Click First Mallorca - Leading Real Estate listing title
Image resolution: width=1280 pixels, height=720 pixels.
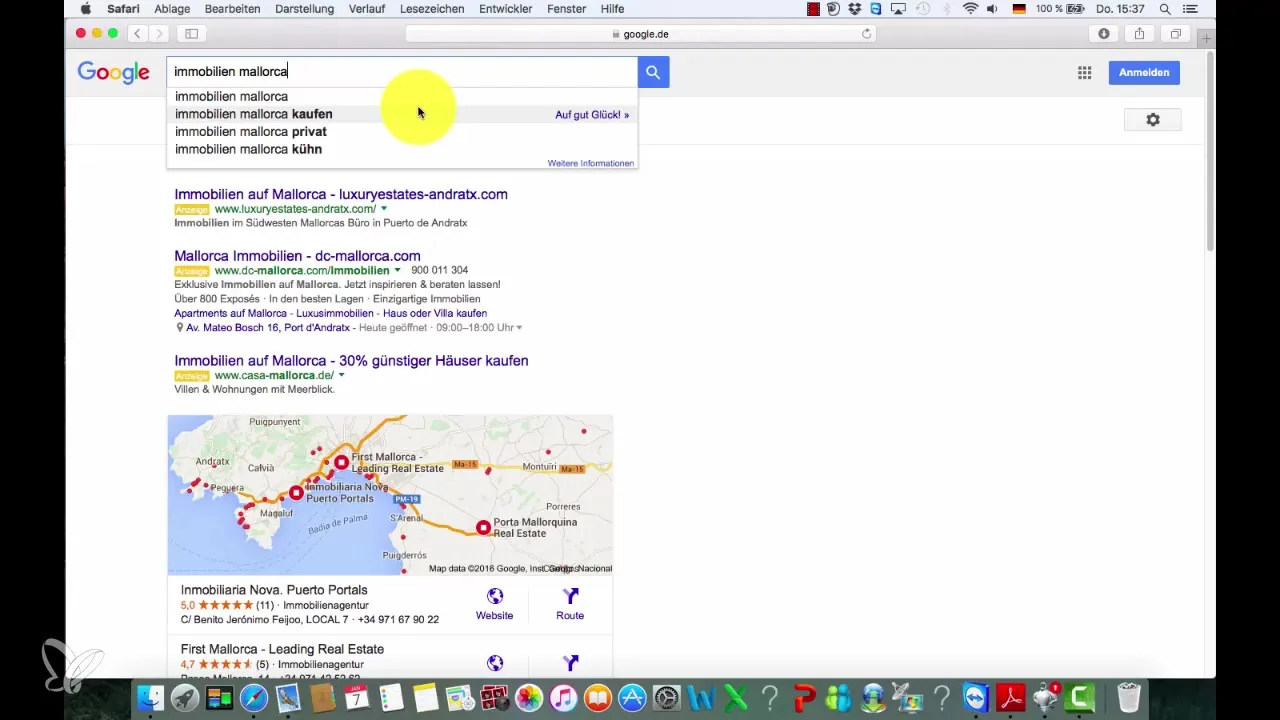282,649
